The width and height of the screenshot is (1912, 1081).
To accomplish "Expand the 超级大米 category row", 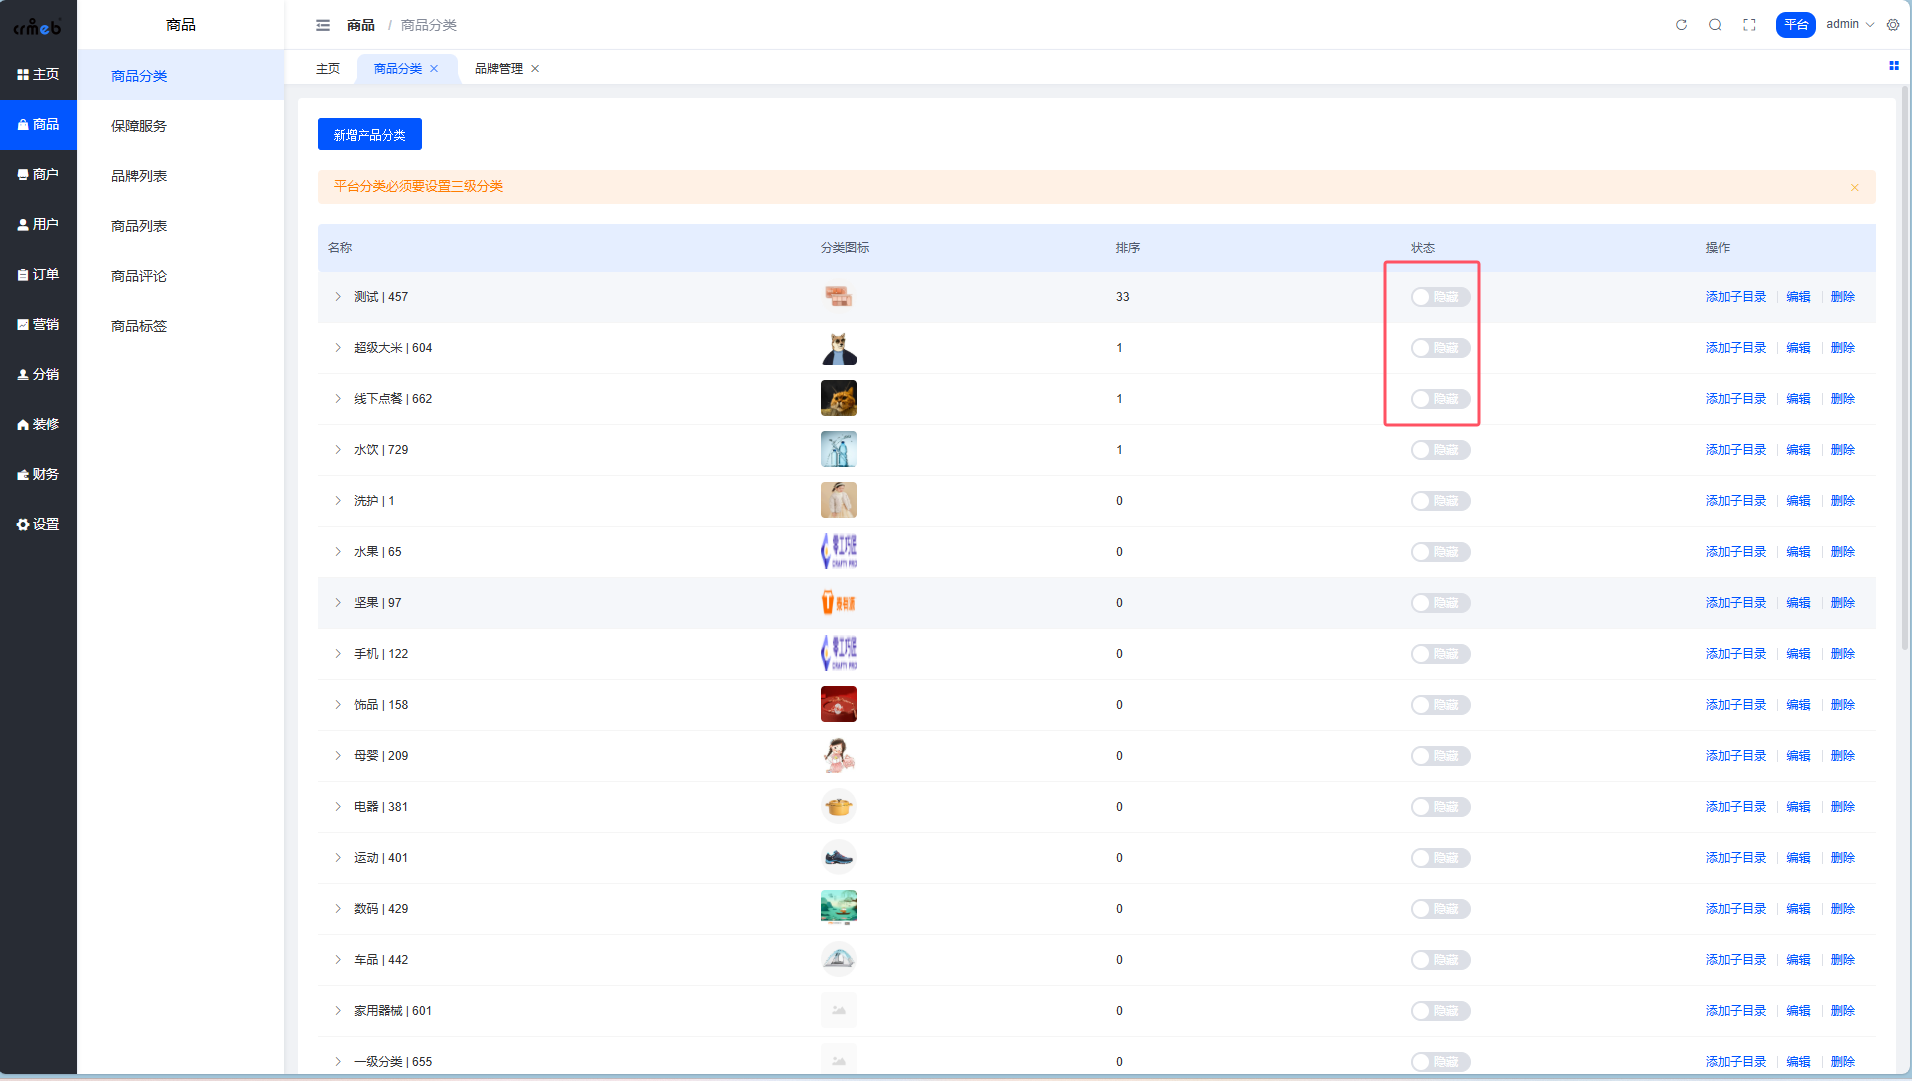I will pyautogui.click(x=338, y=348).
